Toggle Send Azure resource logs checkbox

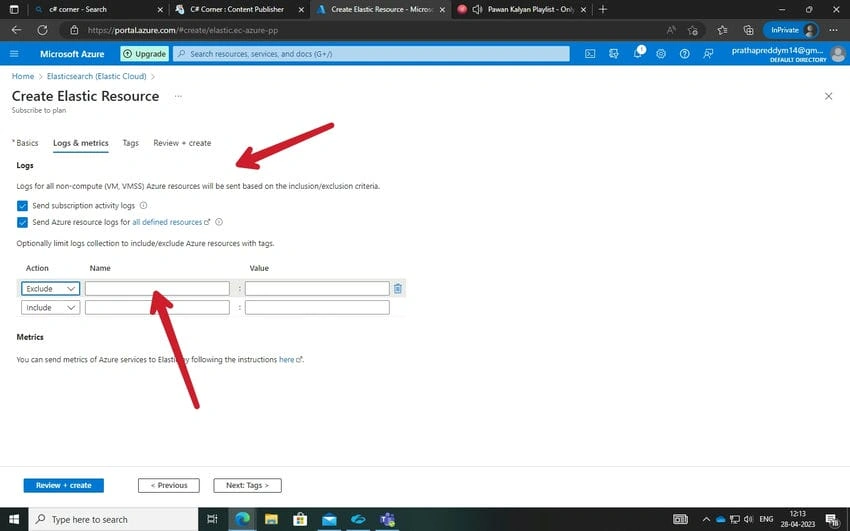point(22,222)
